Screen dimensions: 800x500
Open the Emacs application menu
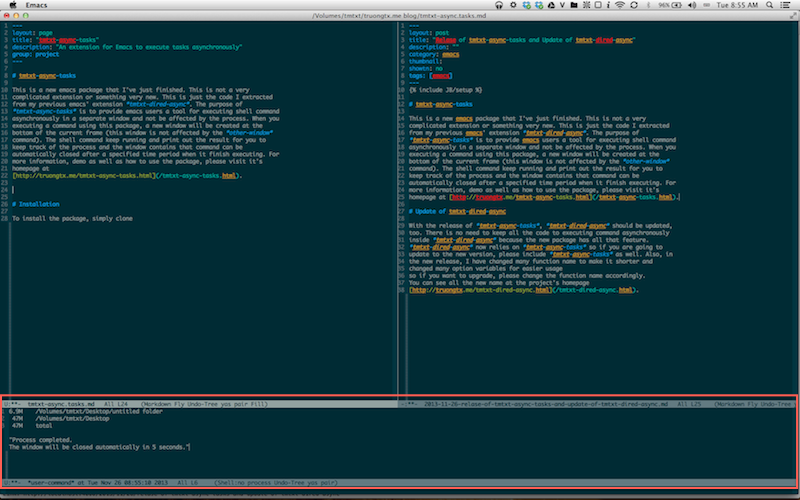point(38,5)
